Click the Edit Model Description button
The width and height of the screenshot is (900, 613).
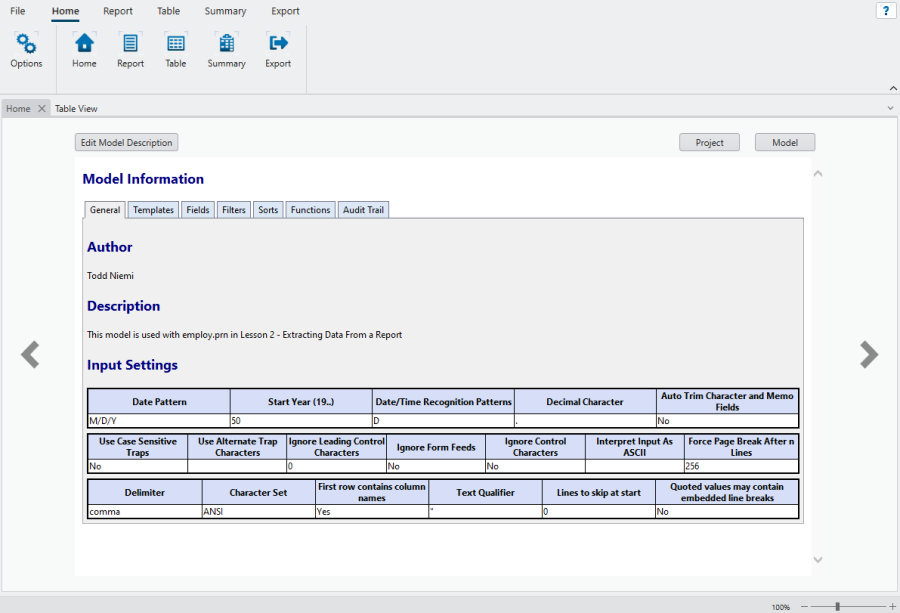[x=127, y=143]
